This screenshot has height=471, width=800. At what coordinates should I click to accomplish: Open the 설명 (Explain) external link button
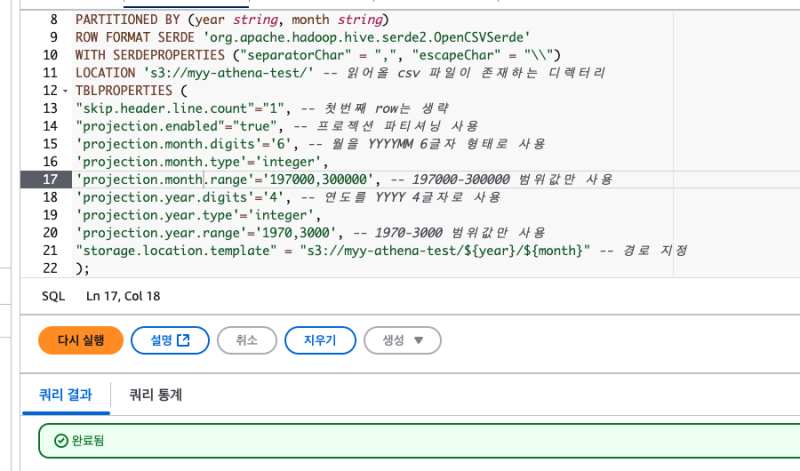coord(168,340)
